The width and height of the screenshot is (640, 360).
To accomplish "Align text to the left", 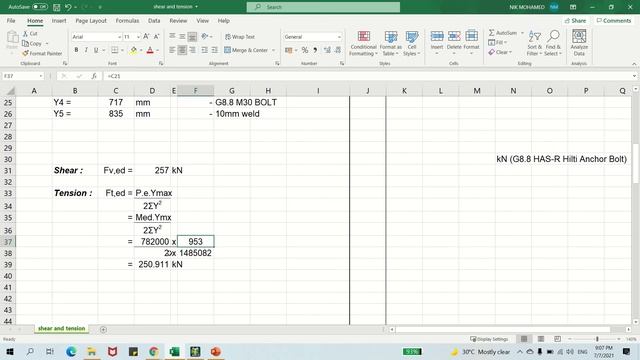I will pyautogui.click(x=172, y=50).
